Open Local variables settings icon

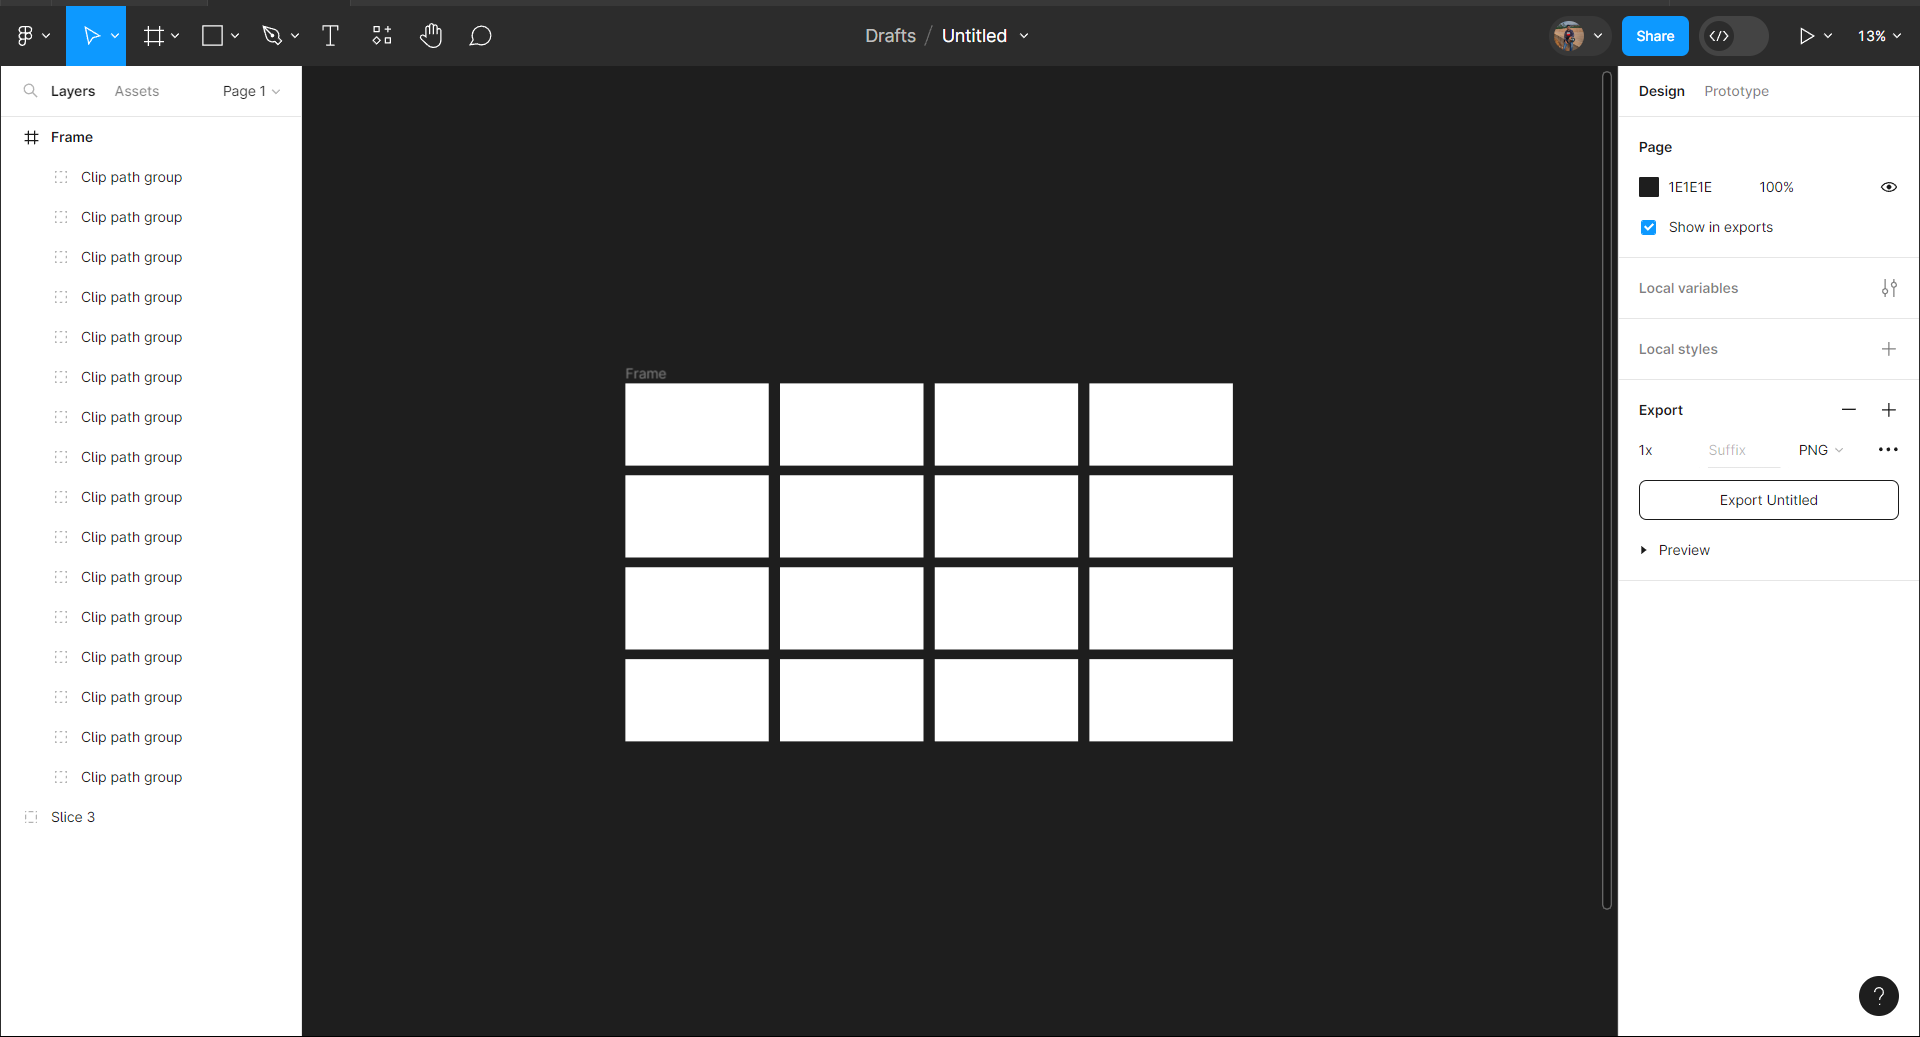click(1889, 288)
